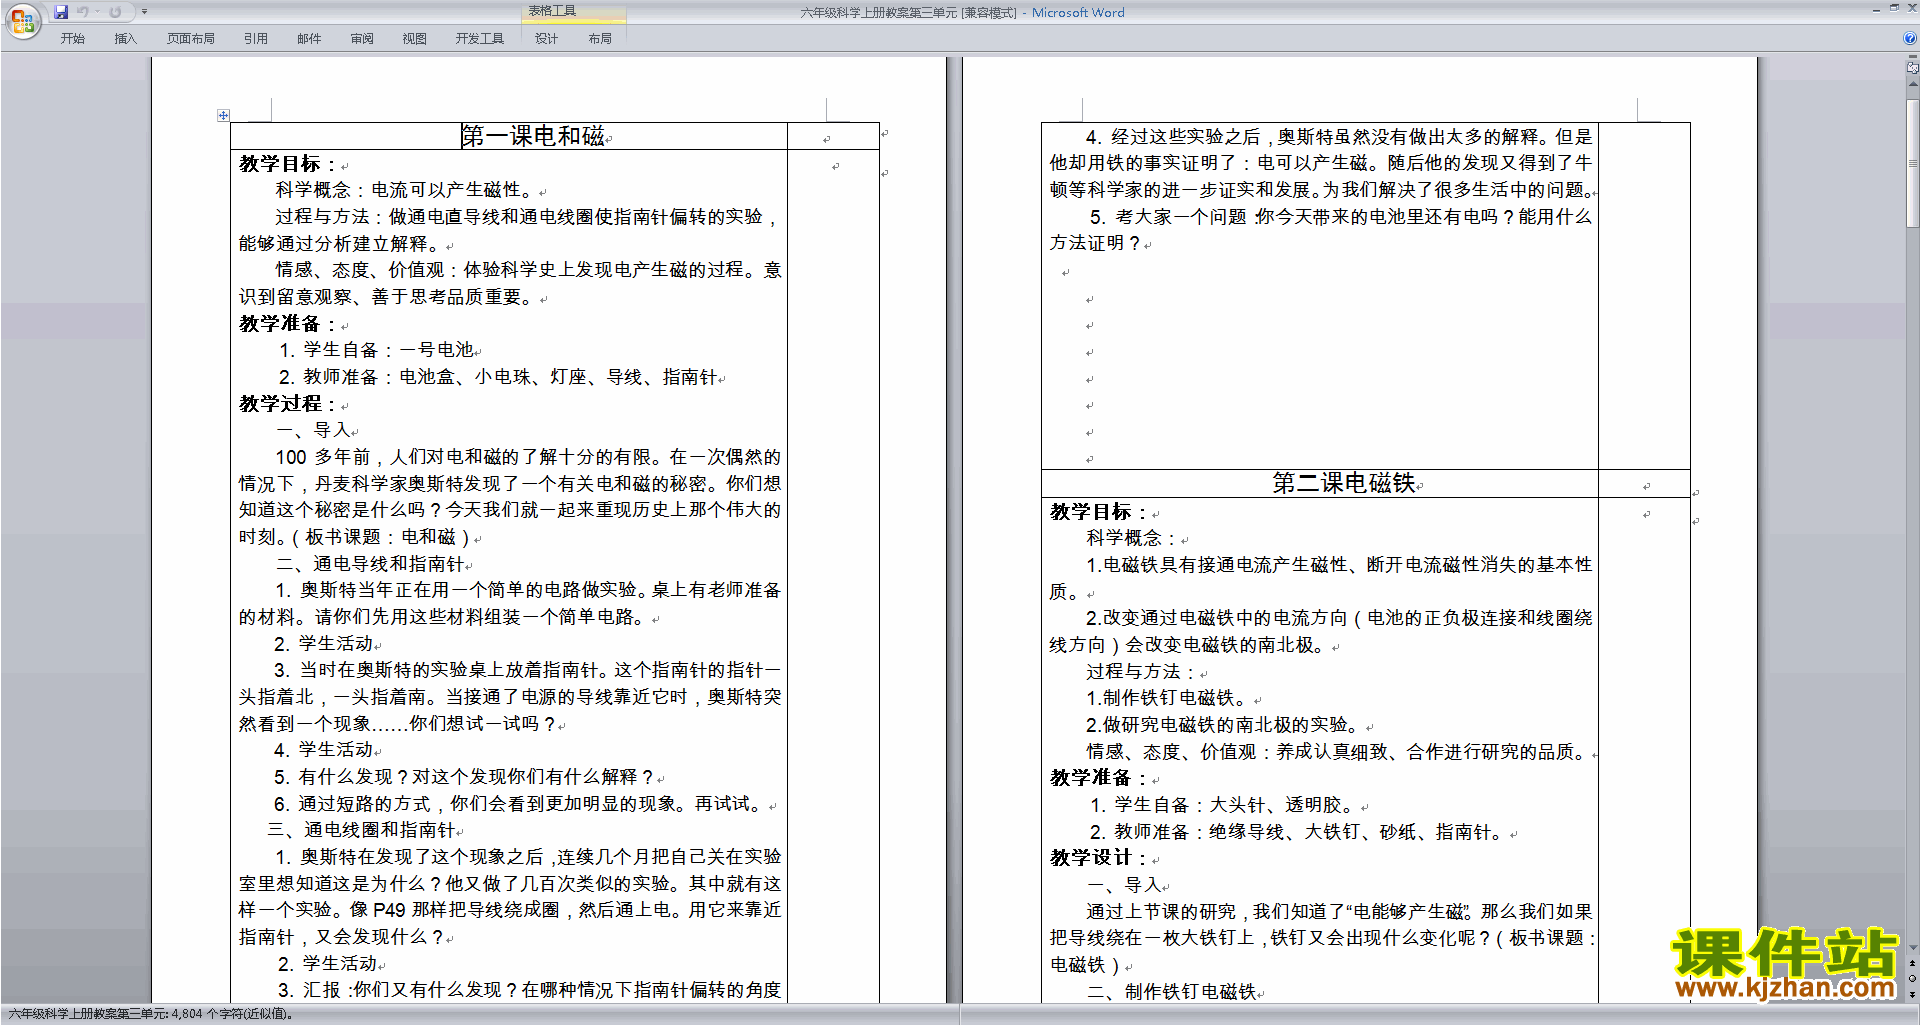Click 教学过程 heading text

[287, 404]
